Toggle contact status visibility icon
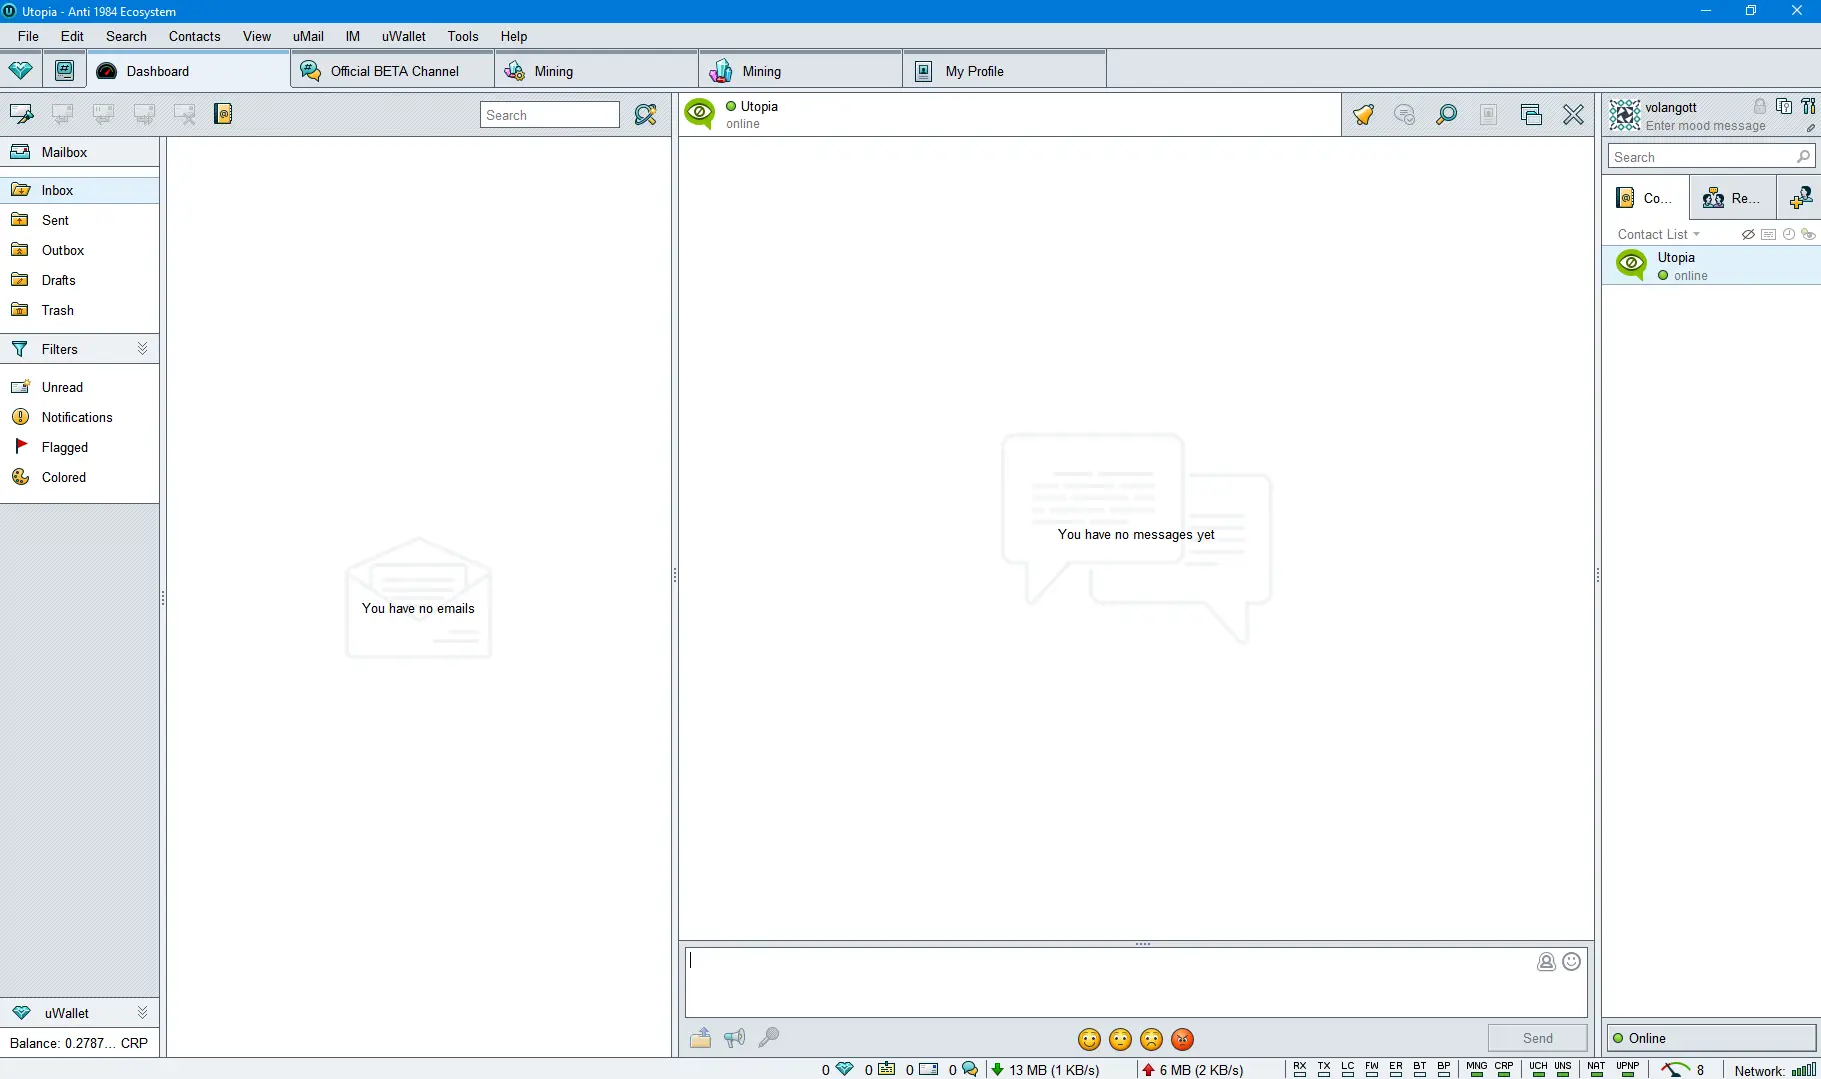 pyautogui.click(x=1808, y=234)
